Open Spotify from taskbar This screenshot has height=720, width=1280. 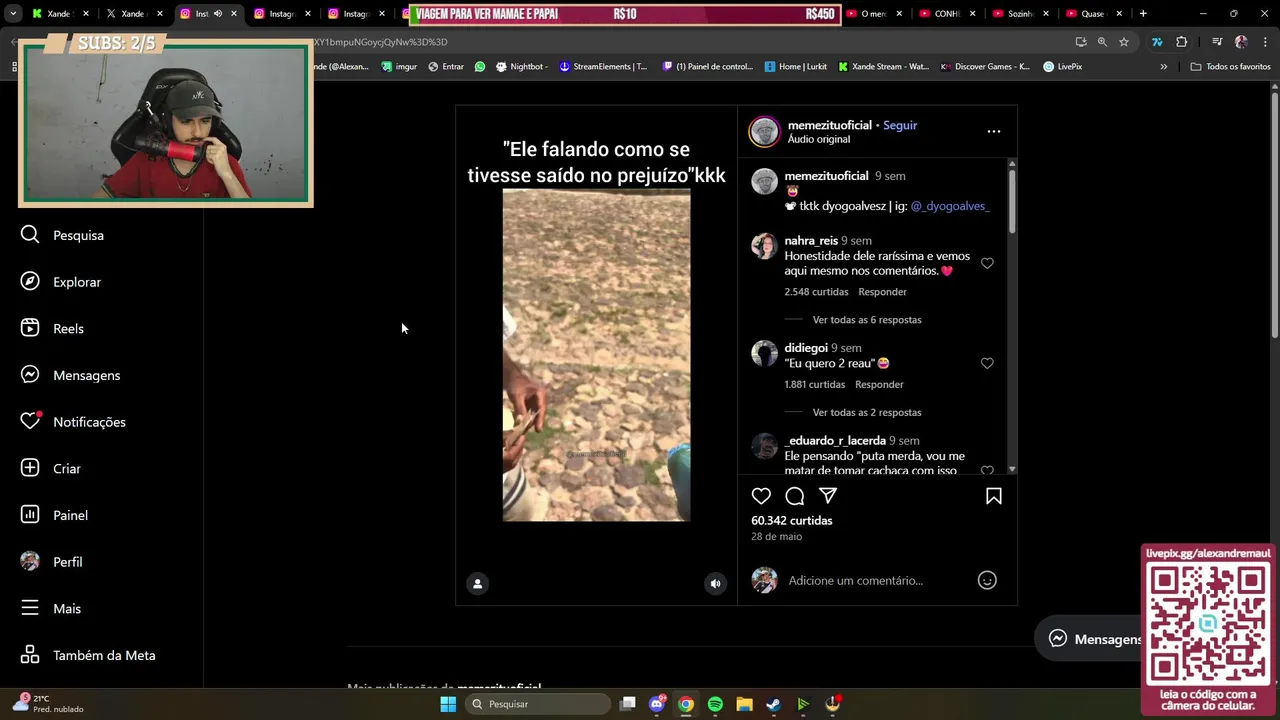point(715,704)
